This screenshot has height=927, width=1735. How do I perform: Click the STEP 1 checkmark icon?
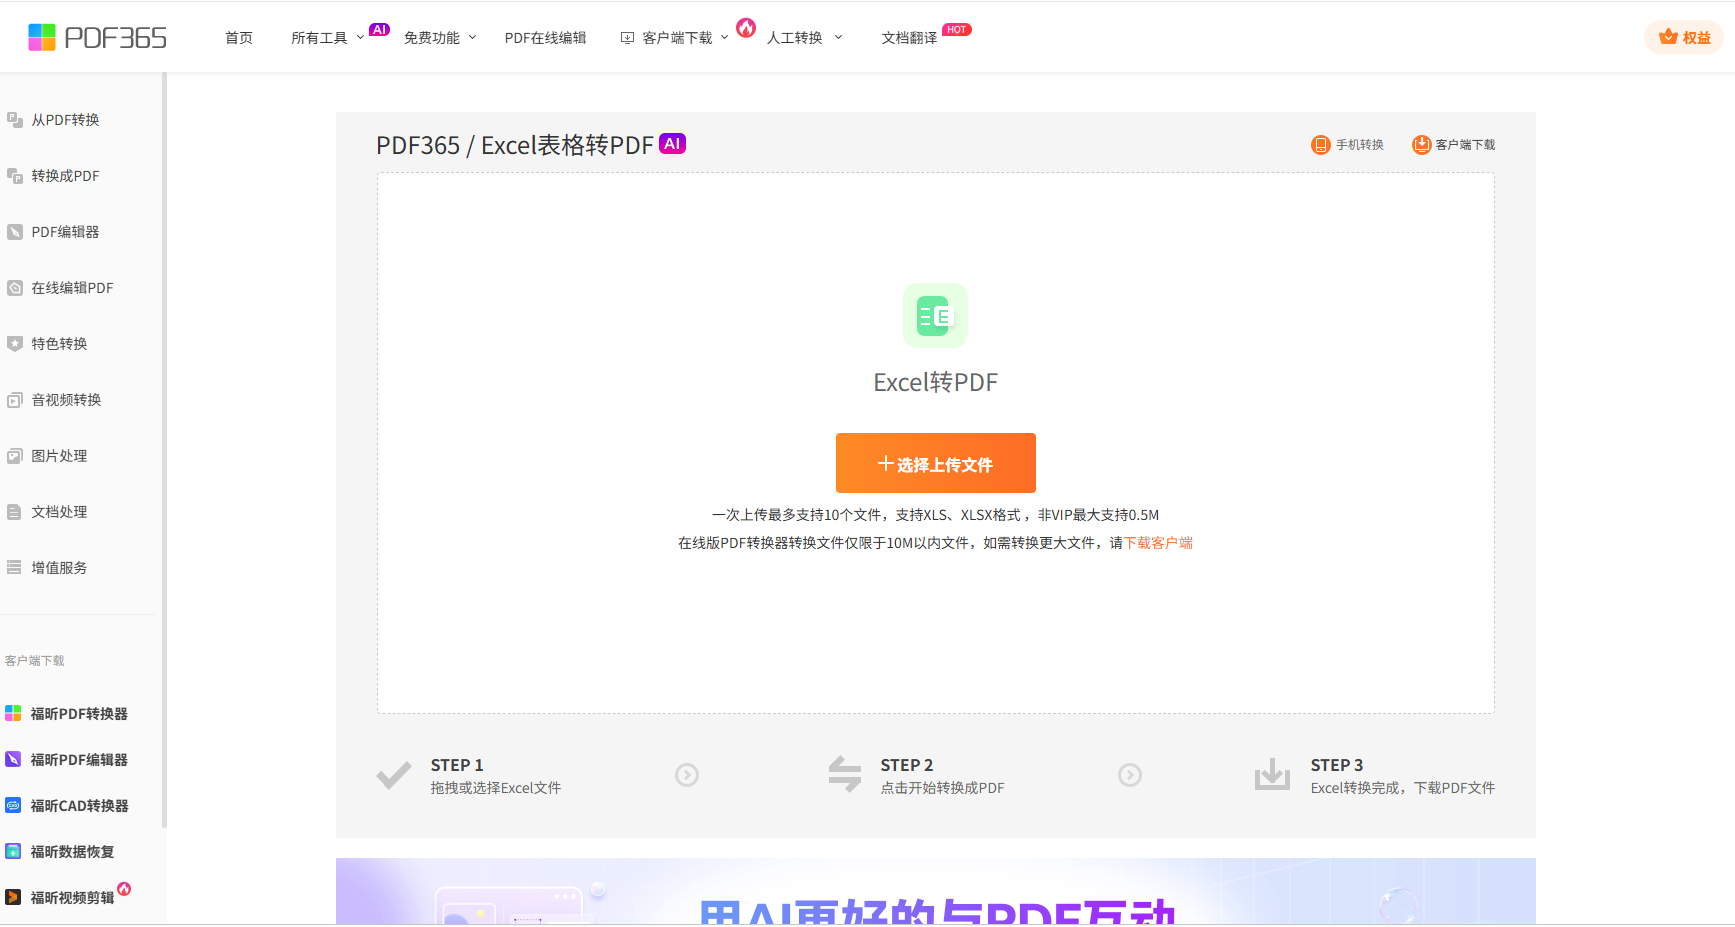point(394,776)
